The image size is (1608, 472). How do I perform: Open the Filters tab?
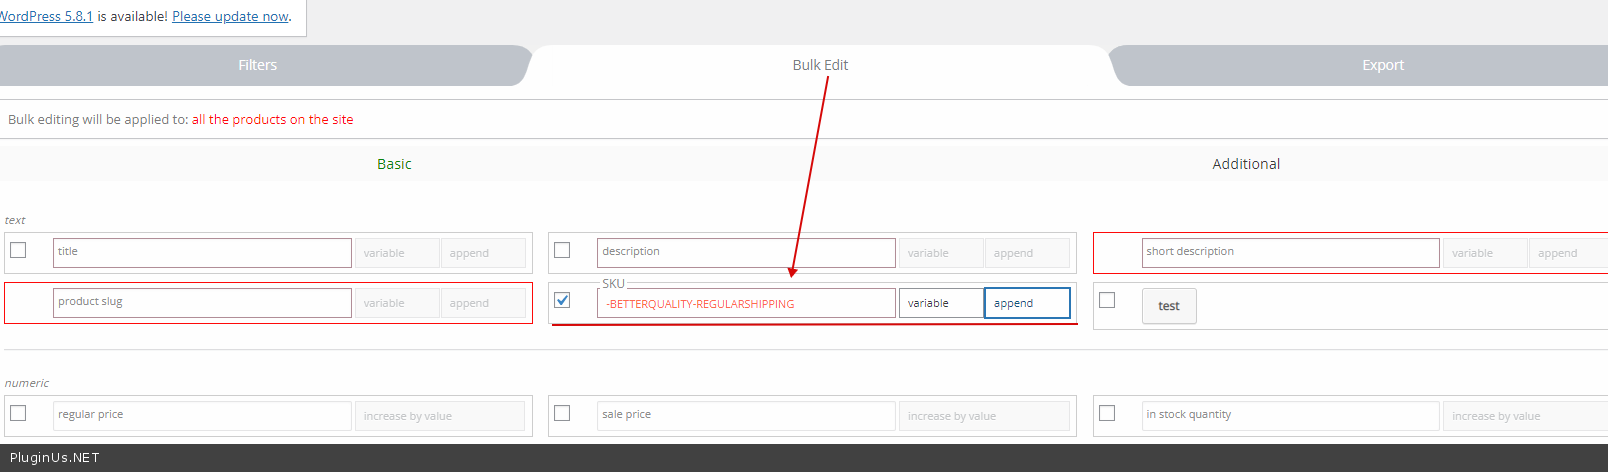(x=257, y=65)
